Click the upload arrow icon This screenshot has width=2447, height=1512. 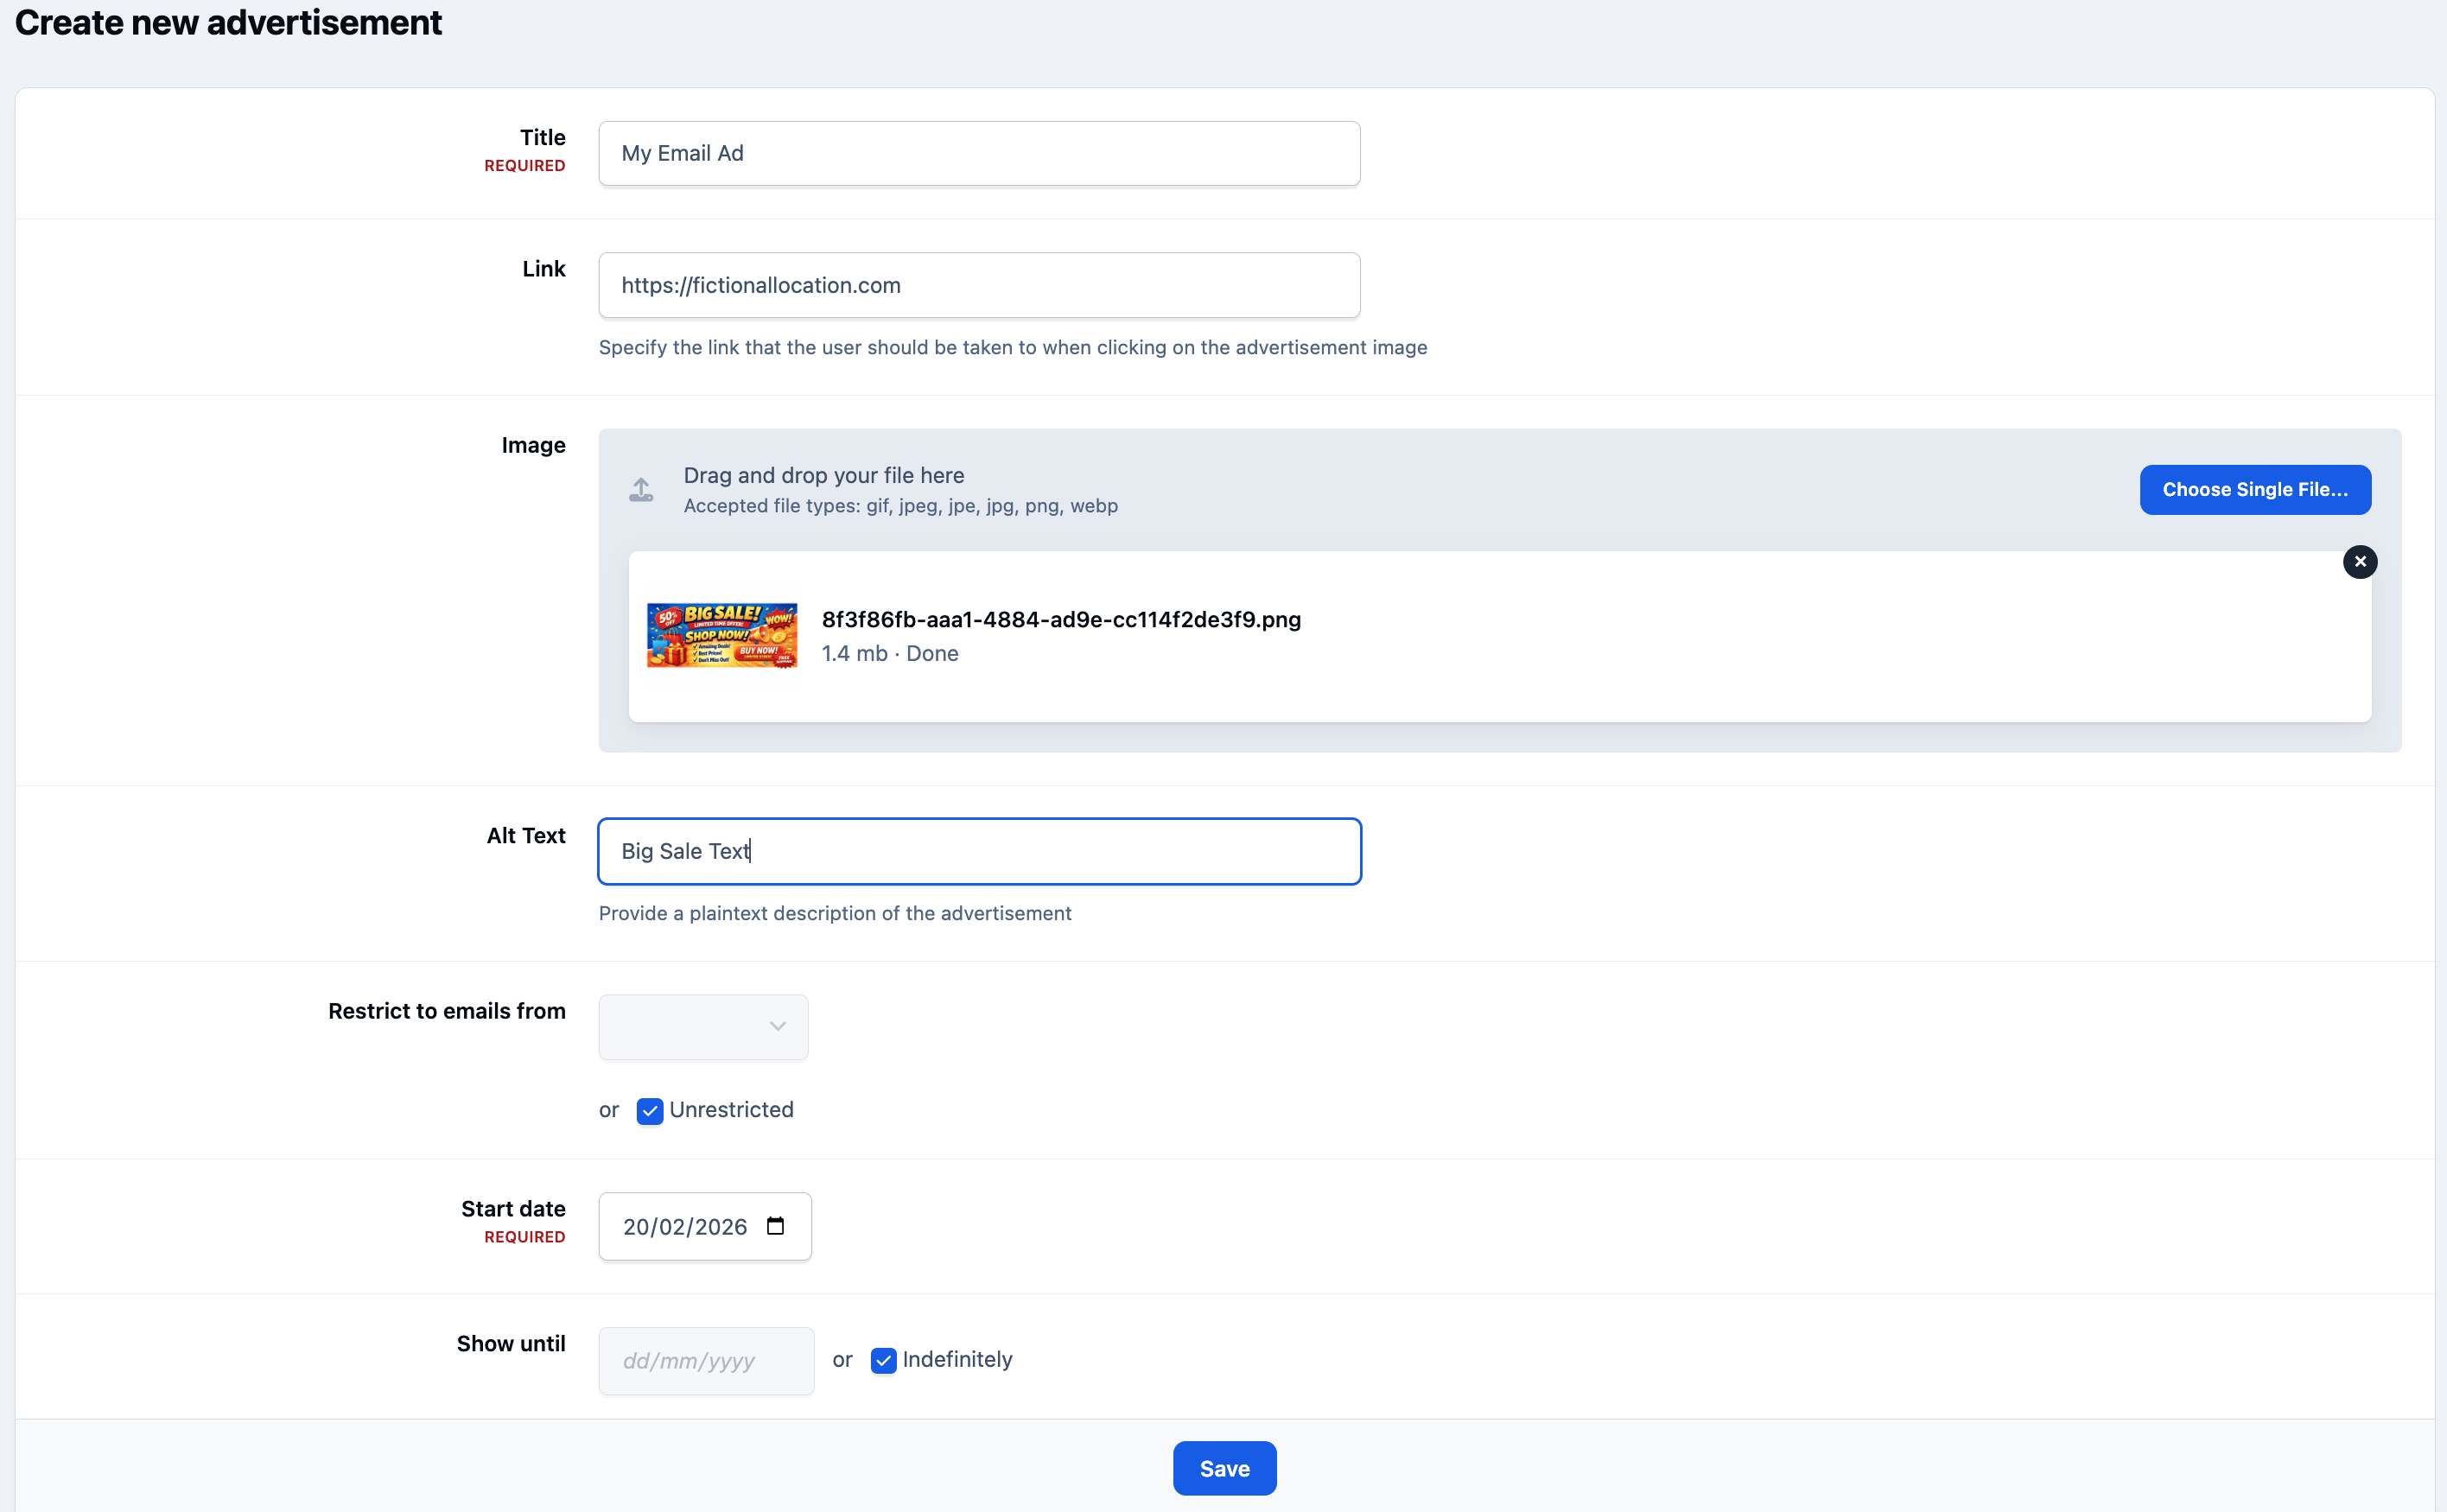pos(641,490)
